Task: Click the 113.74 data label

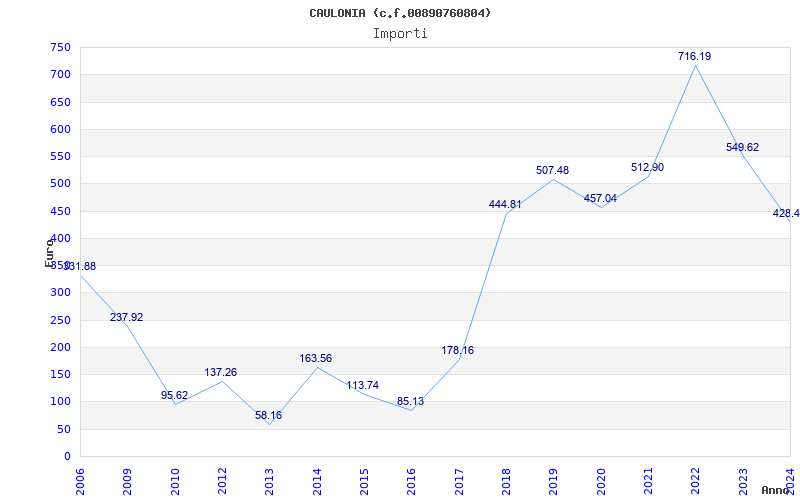Action: [x=363, y=386]
